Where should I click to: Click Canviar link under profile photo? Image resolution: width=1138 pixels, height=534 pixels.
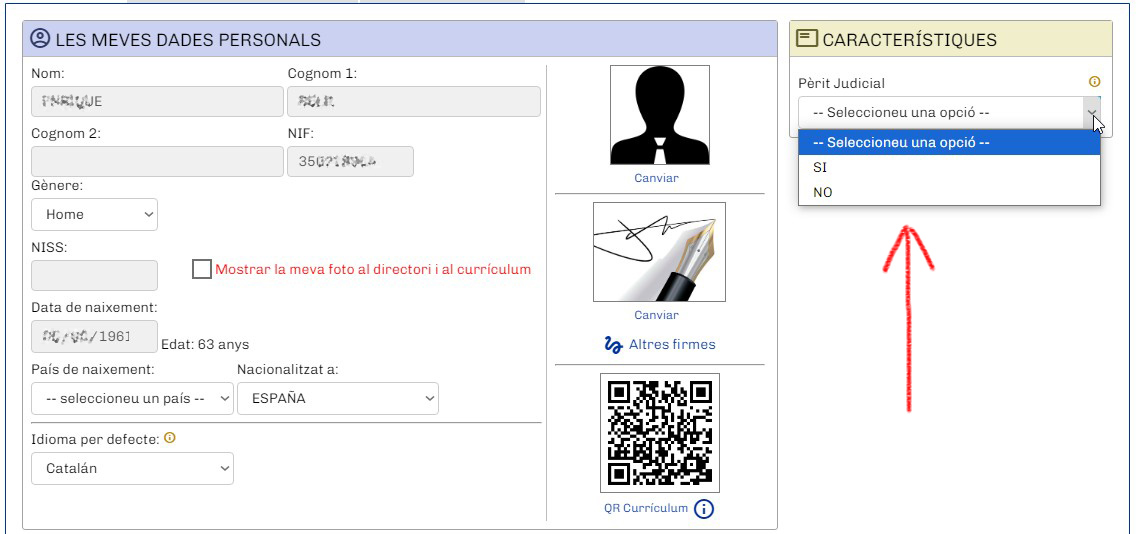point(656,178)
